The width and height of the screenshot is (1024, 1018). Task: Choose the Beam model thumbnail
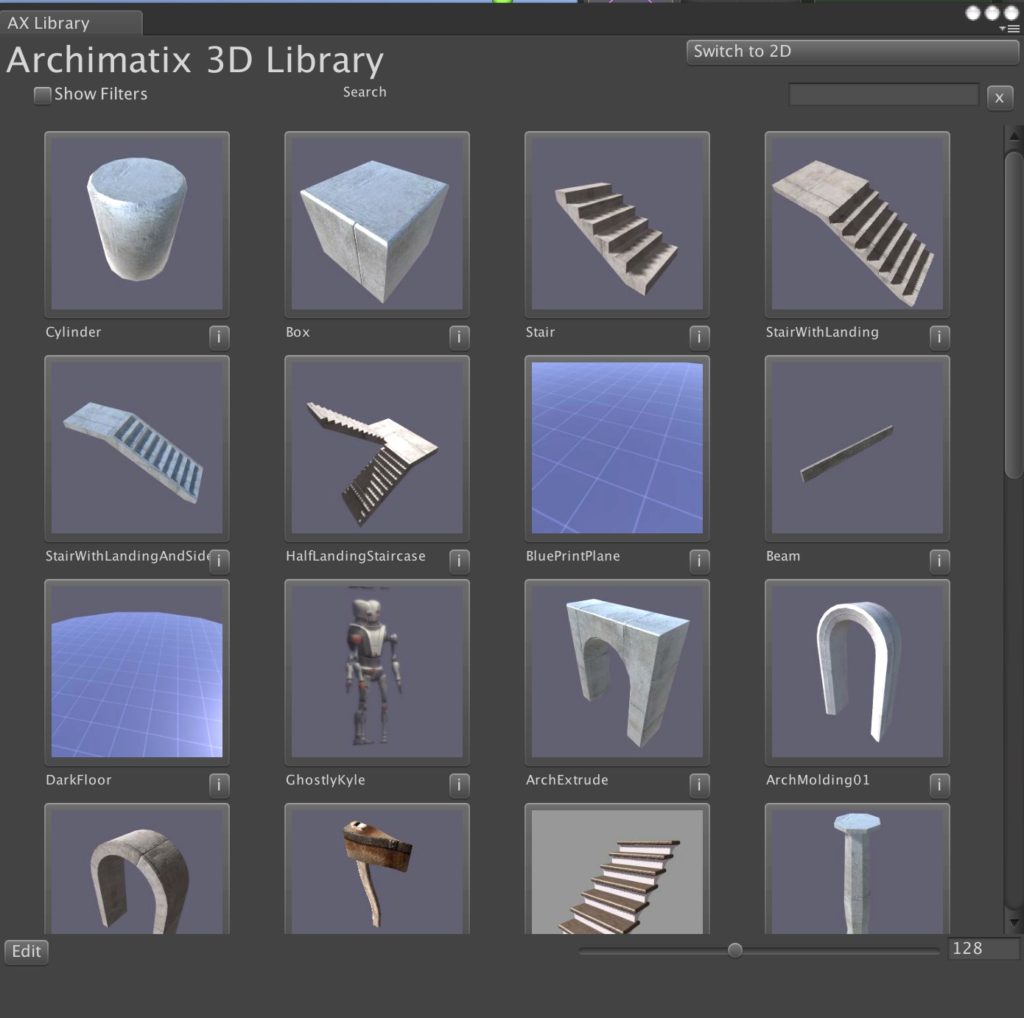point(857,447)
